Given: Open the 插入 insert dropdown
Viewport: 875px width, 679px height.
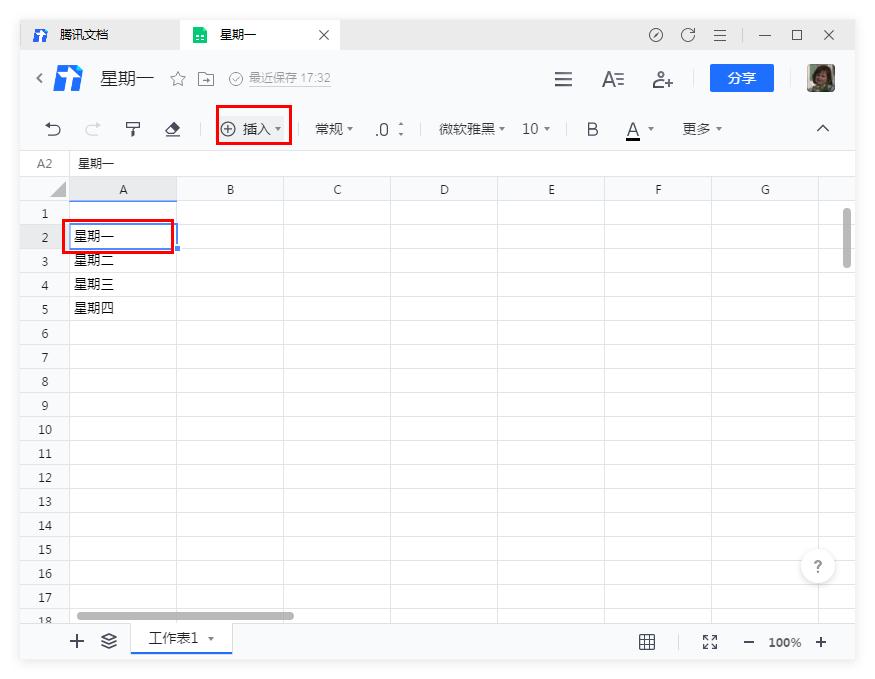Looking at the screenshot, I should [252, 128].
